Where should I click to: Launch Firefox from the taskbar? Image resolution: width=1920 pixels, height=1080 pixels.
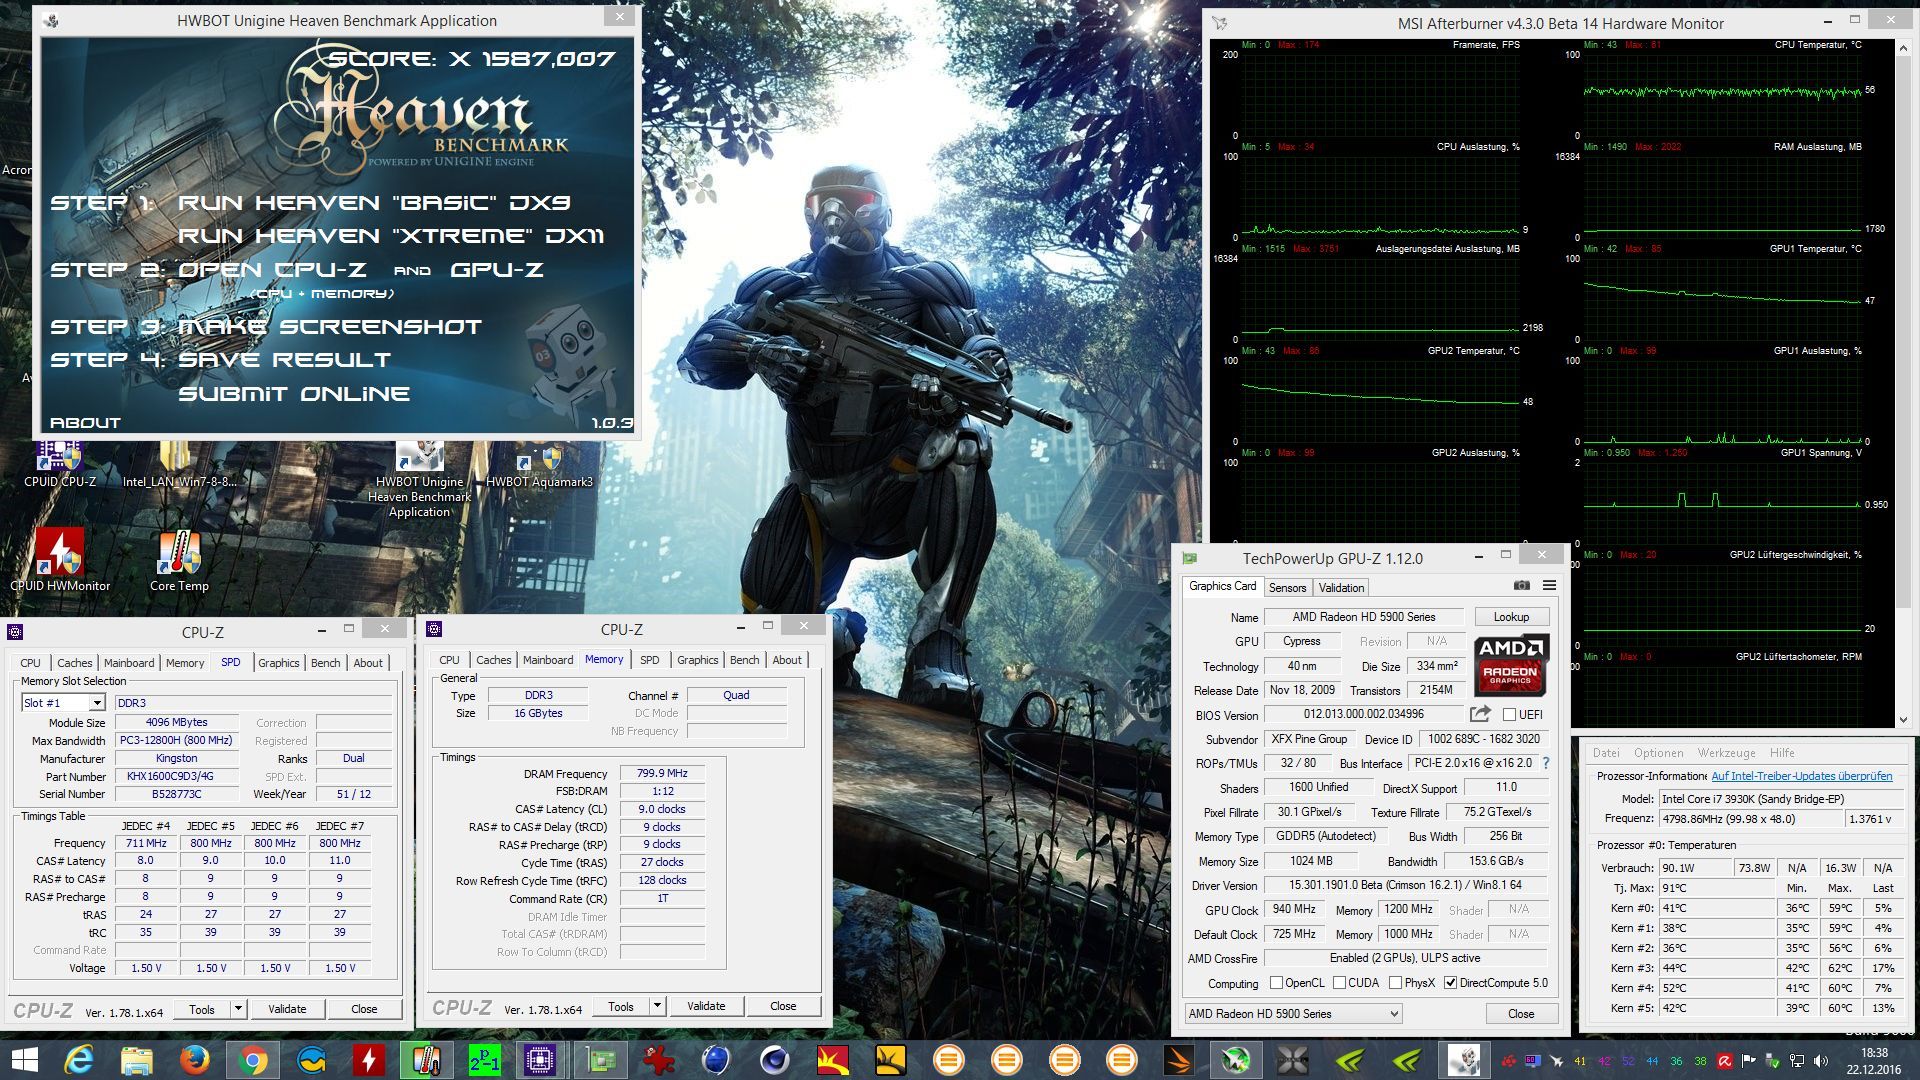tap(195, 1059)
